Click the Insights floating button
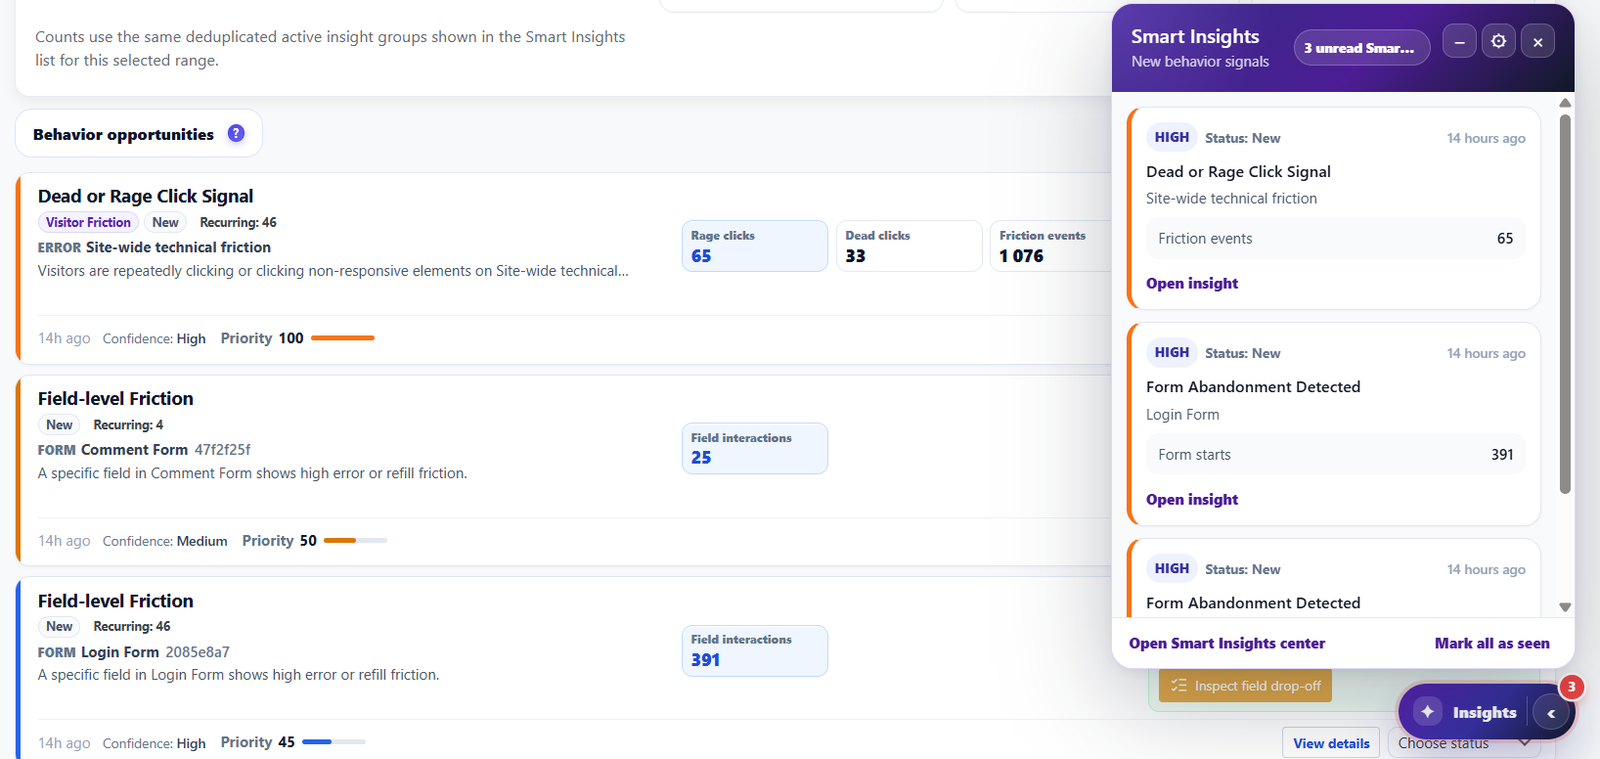This screenshot has width=1600, height=759. click(1485, 712)
